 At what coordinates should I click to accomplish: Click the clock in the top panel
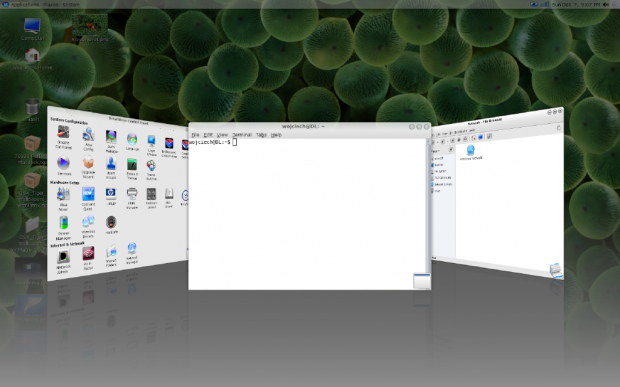(x=576, y=5)
